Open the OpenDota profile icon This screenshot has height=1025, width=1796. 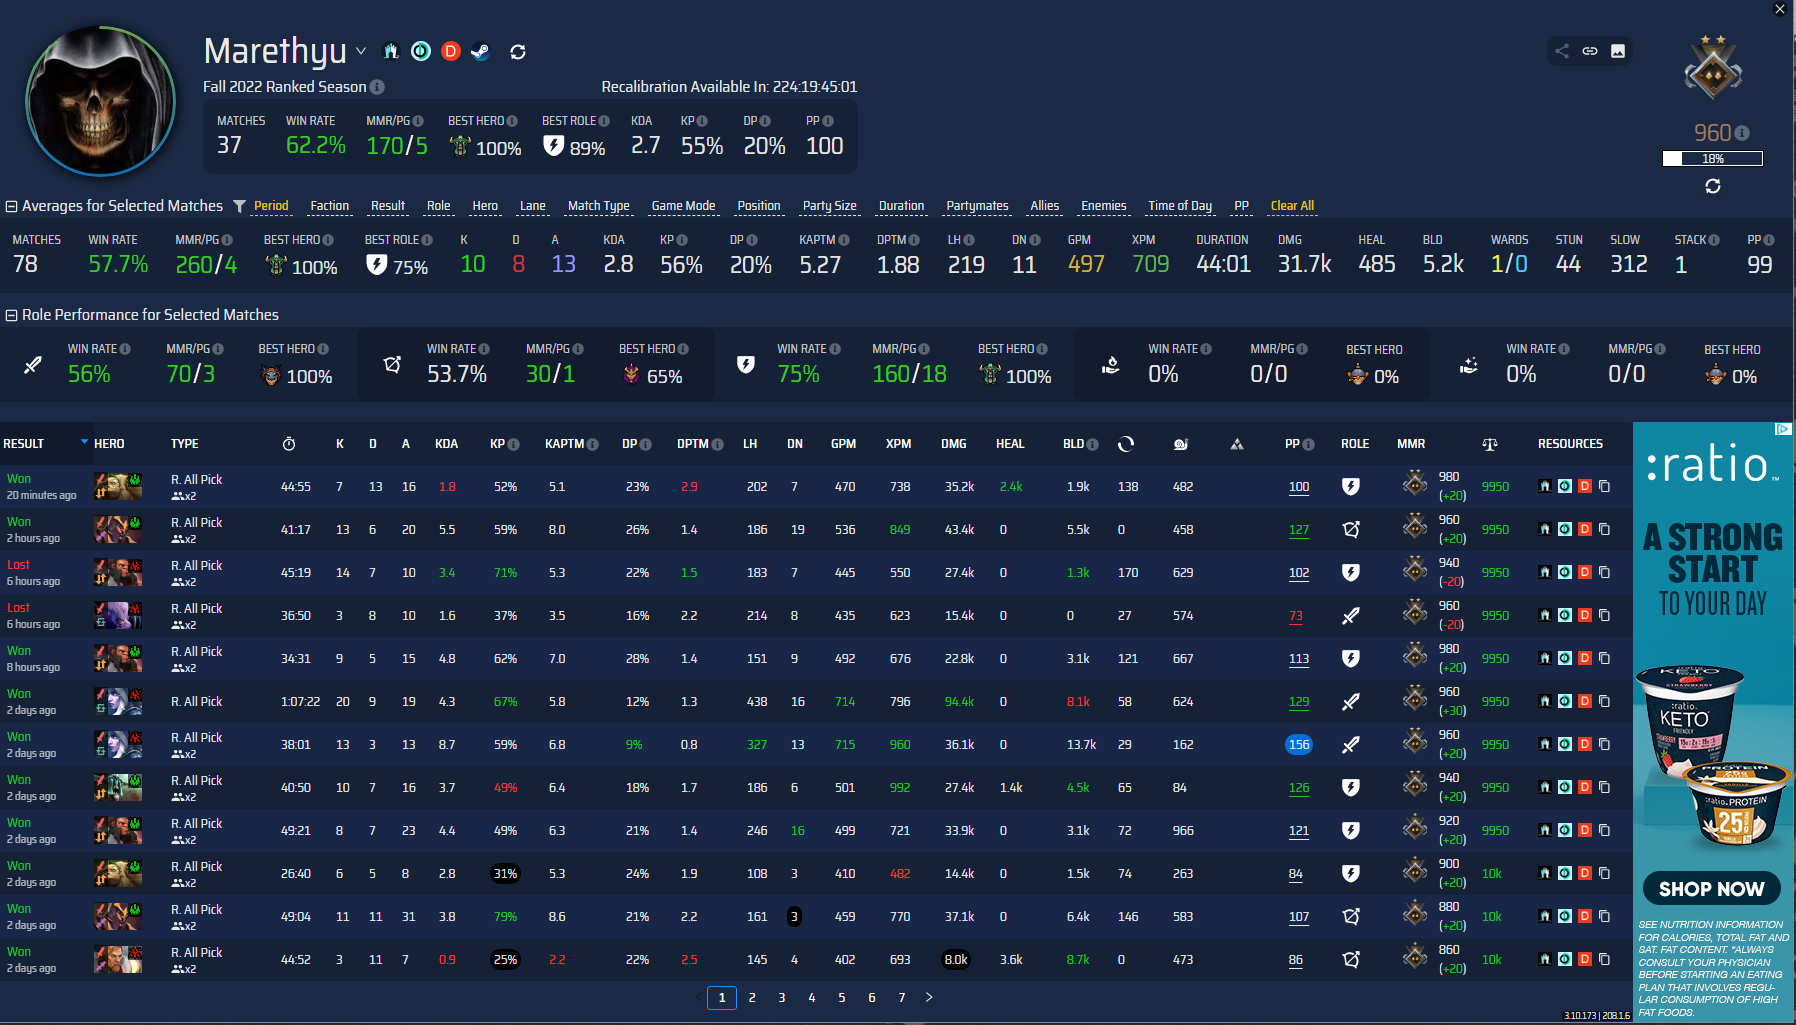[421, 51]
